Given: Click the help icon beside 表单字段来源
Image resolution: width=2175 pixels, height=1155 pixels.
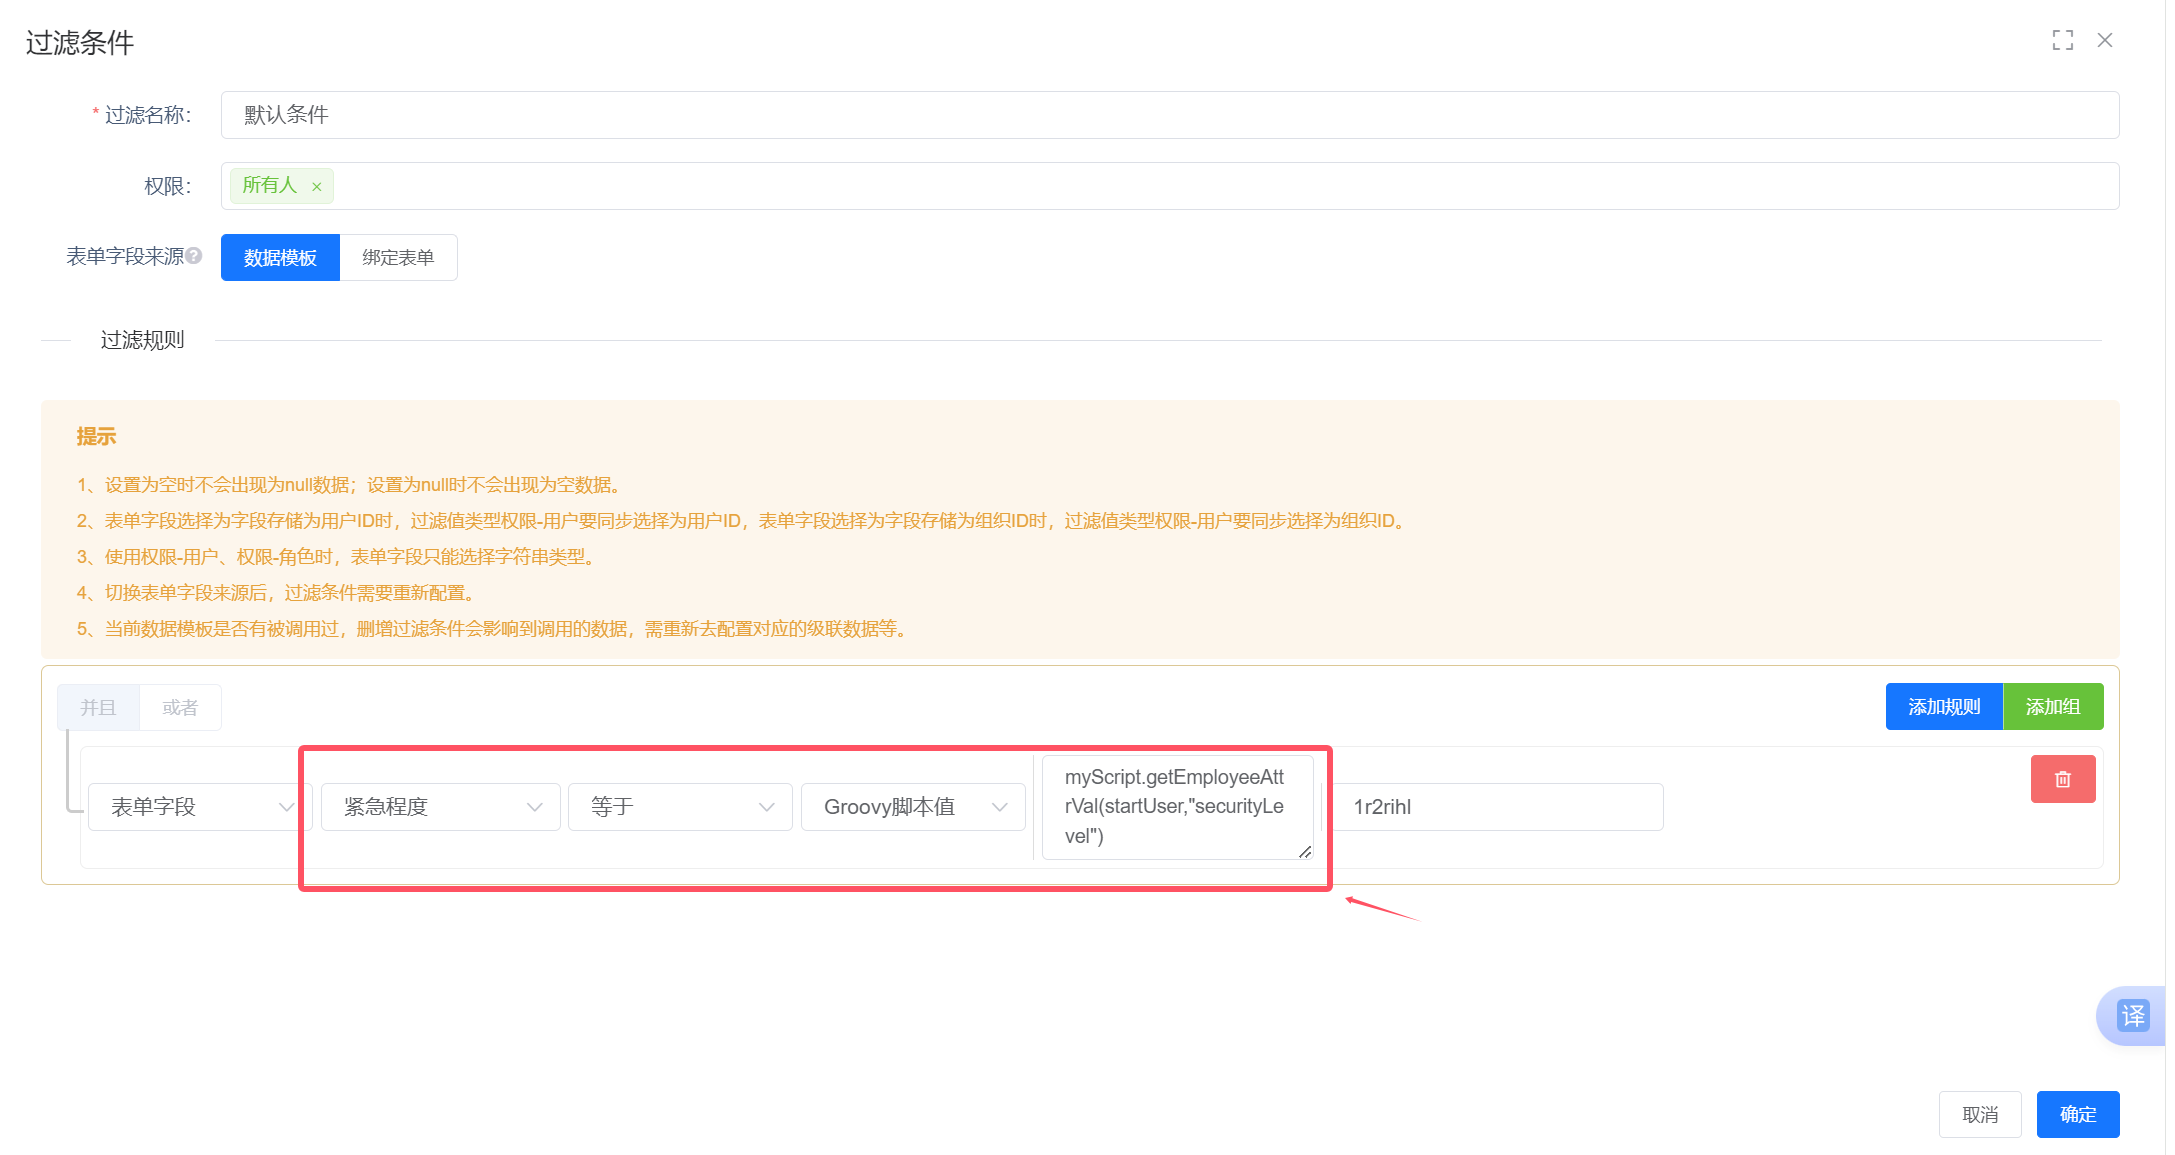Looking at the screenshot, I should coord(194,256).
